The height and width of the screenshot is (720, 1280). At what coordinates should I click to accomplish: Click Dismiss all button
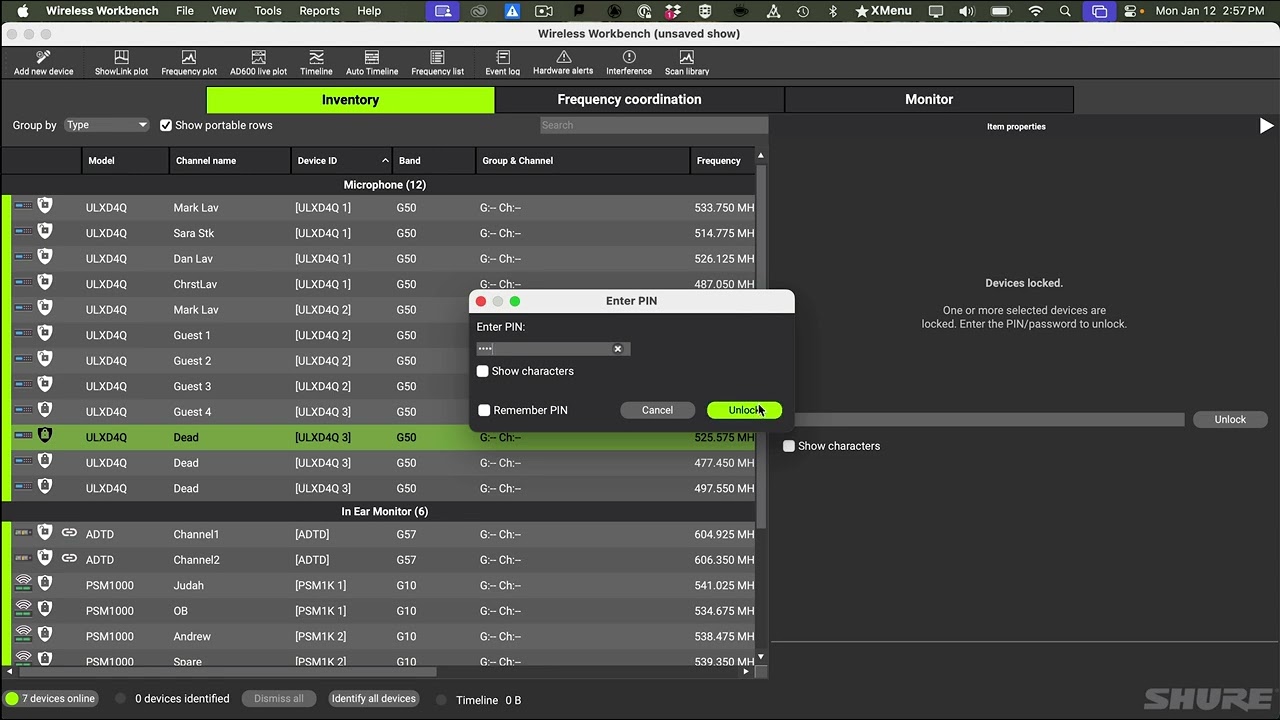(x=279, y=698)
